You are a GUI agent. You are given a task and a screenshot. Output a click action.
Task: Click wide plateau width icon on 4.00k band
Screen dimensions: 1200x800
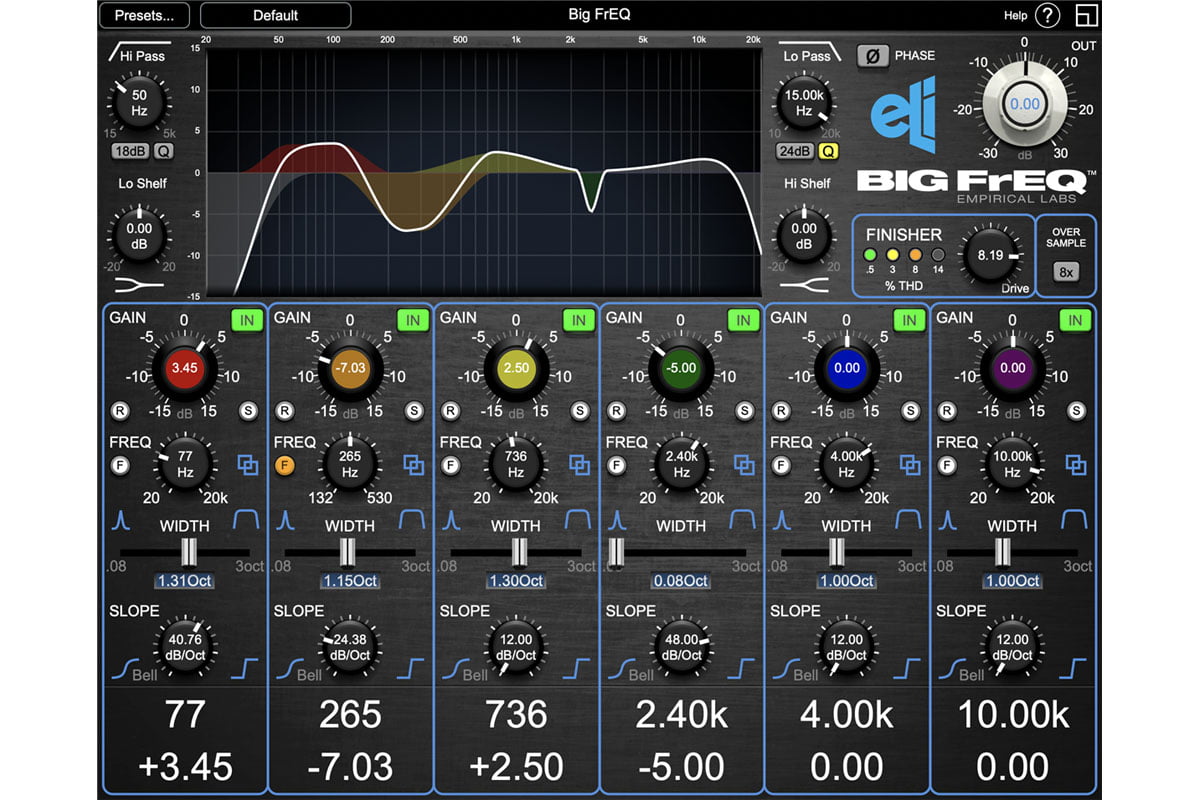point(909,519)
